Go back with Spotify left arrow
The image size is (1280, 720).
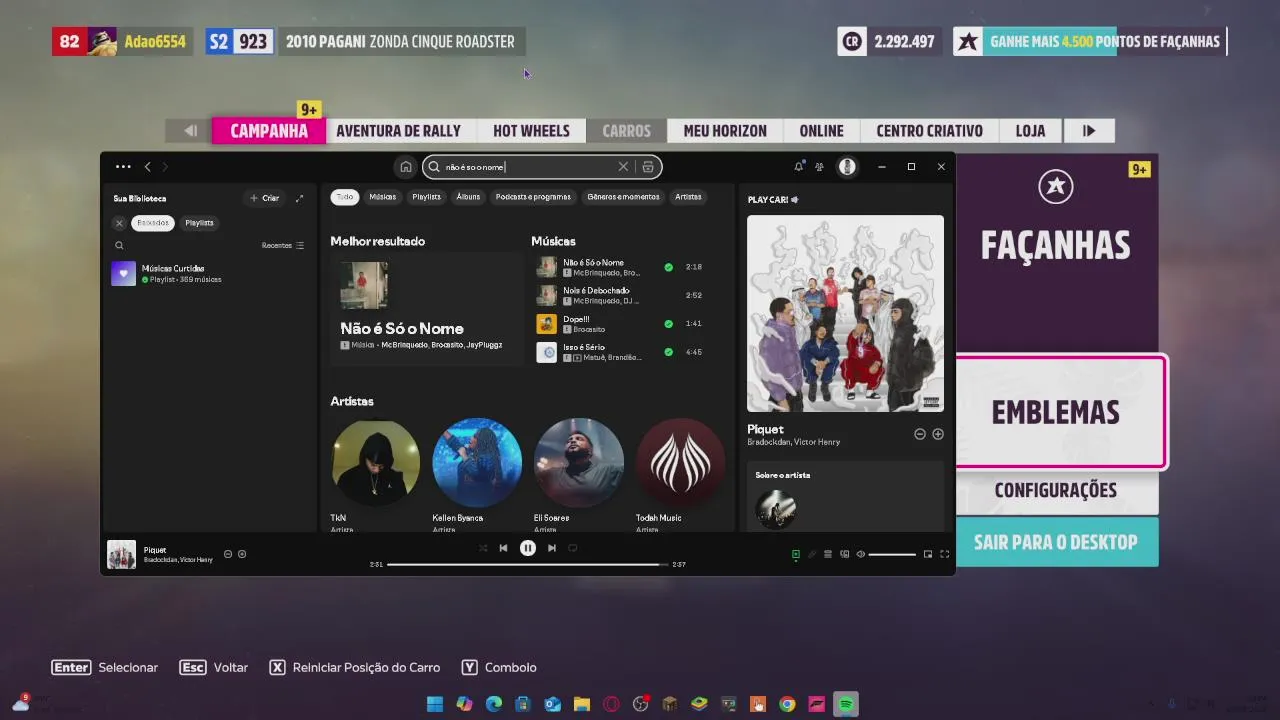coord(147,167)
